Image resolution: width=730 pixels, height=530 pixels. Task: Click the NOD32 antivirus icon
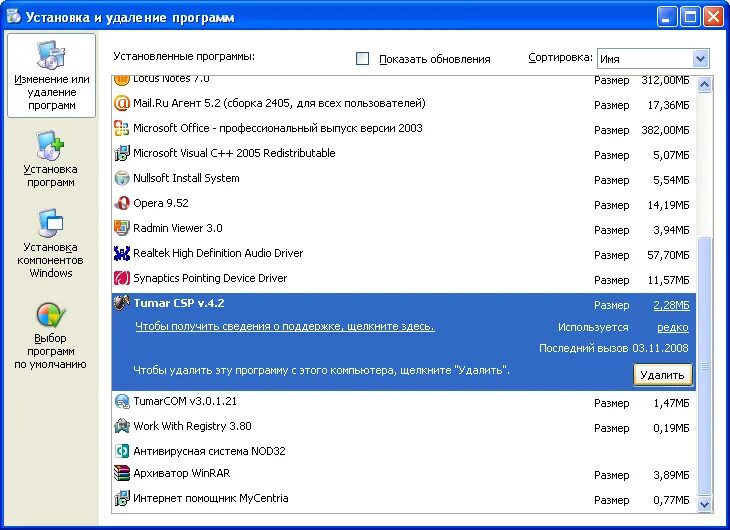click(x=122, y=451)
